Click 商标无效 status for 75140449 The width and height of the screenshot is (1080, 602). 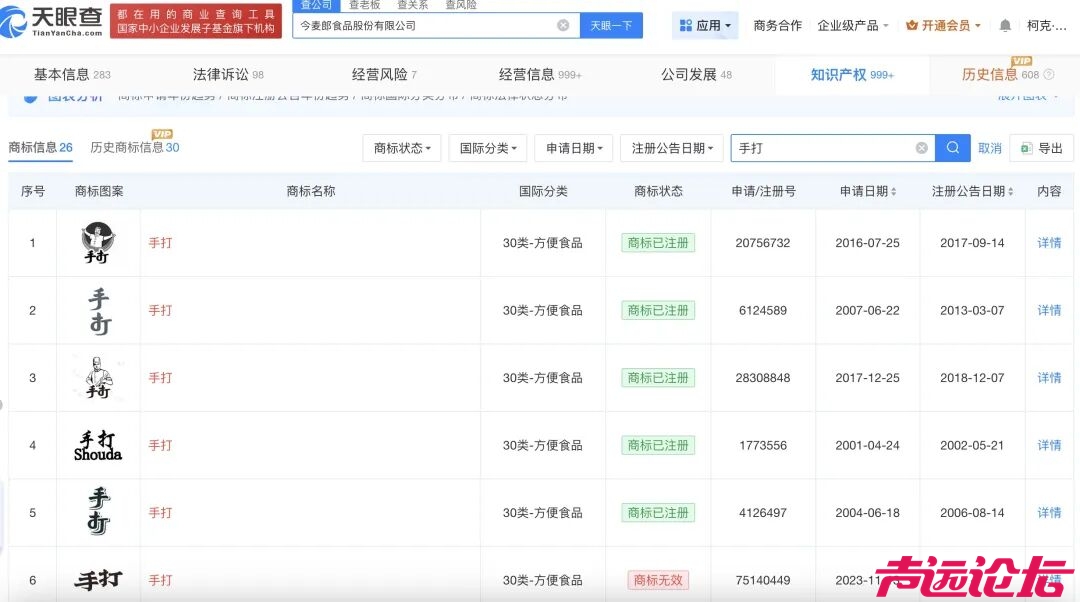click(x=658, y=580)
